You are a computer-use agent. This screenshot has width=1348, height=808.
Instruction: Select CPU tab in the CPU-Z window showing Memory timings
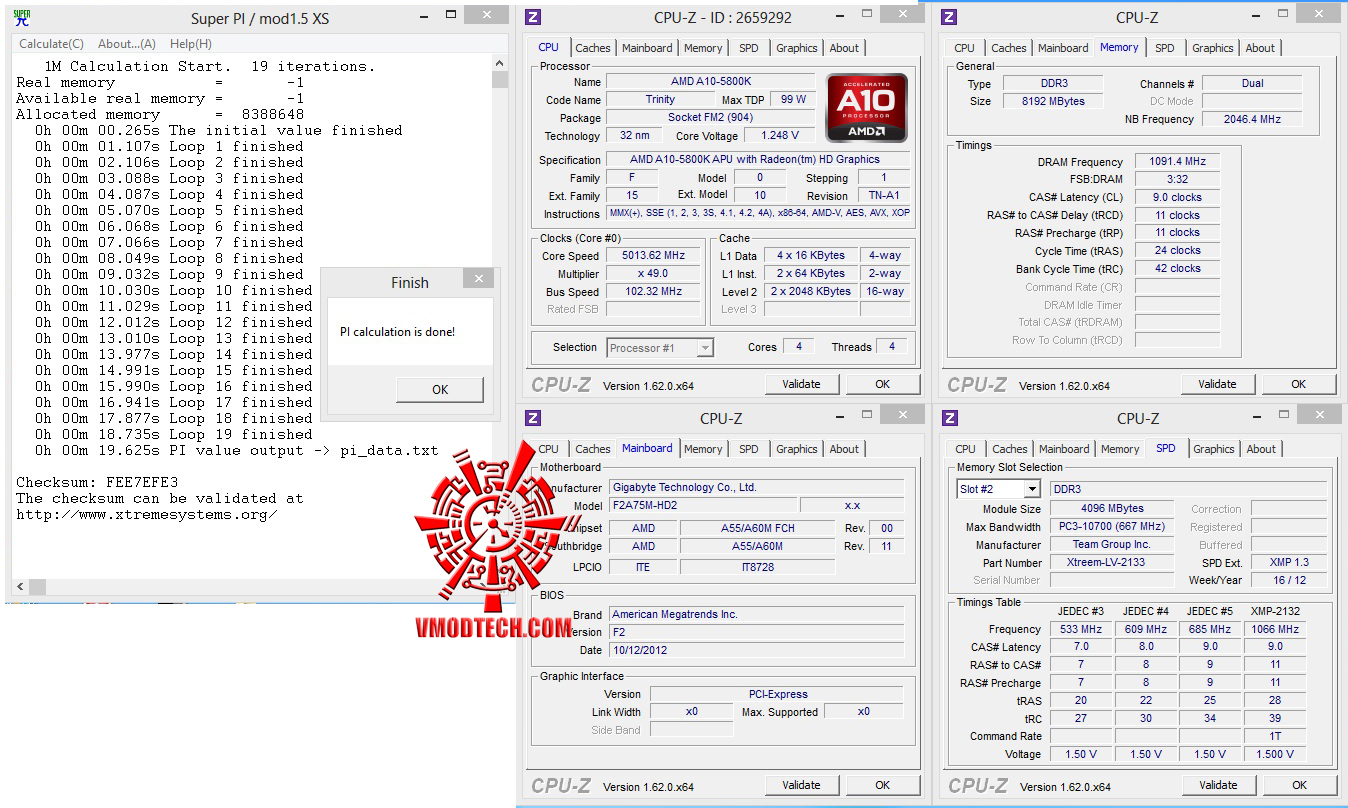point(965,48)
